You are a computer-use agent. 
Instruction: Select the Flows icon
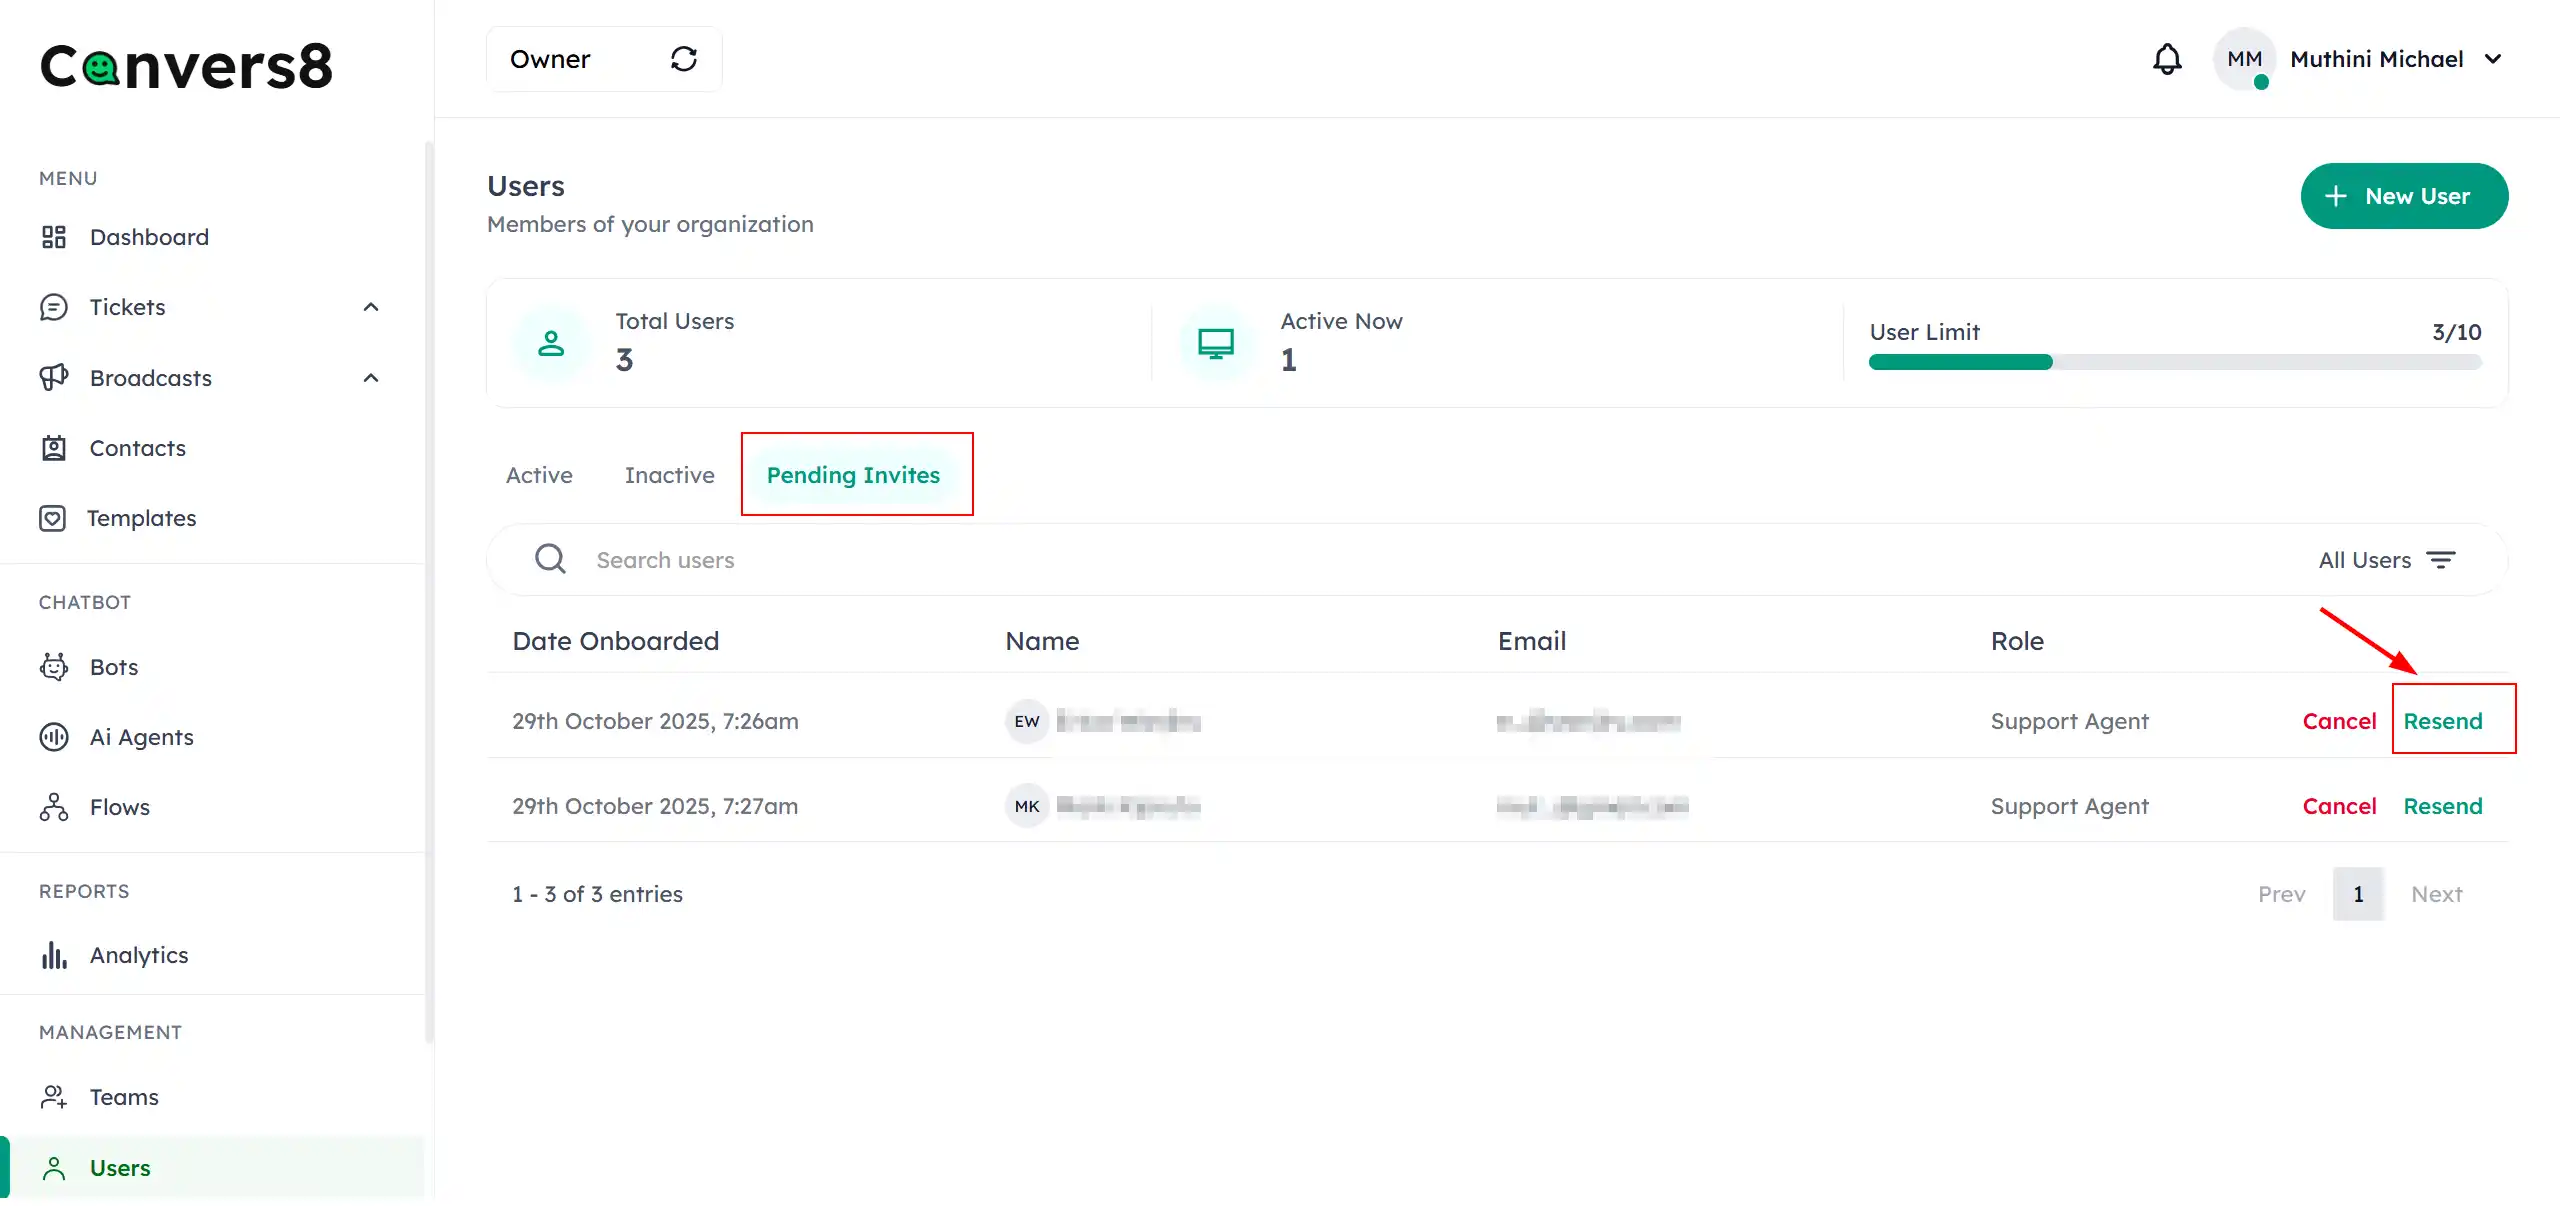tap(53, 807)
